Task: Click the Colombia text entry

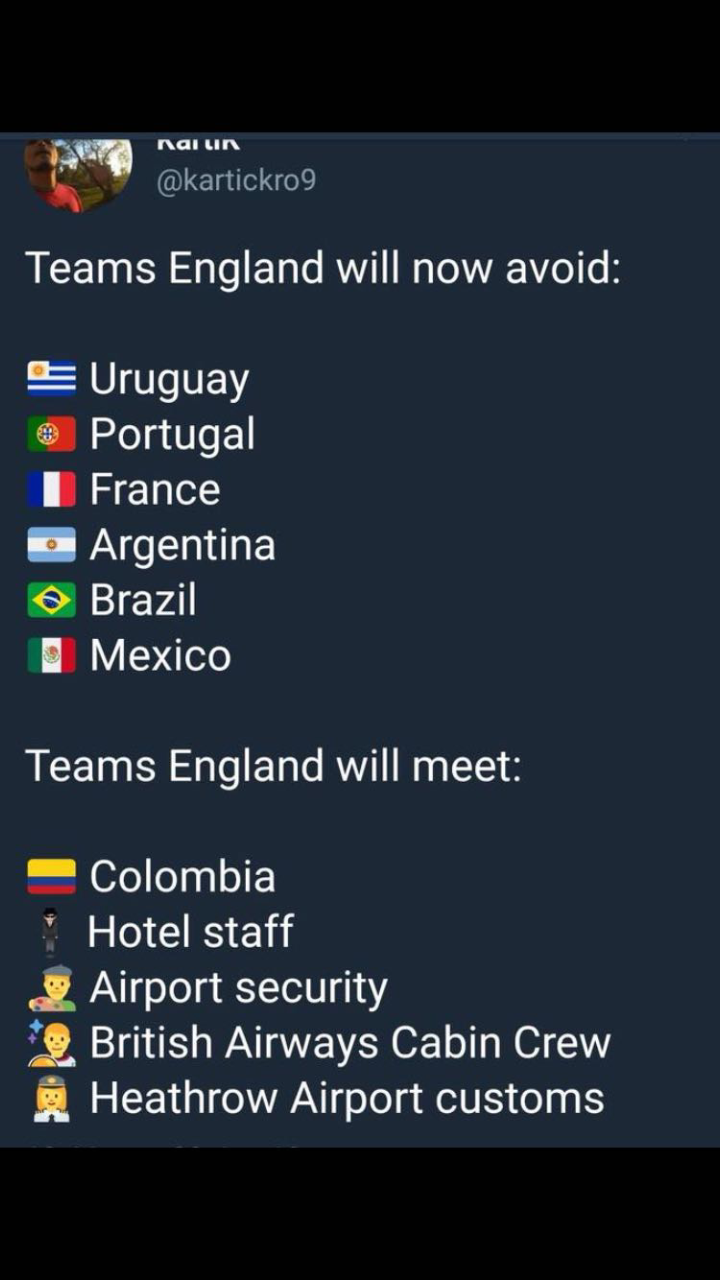Action: [x=182, y=876]
